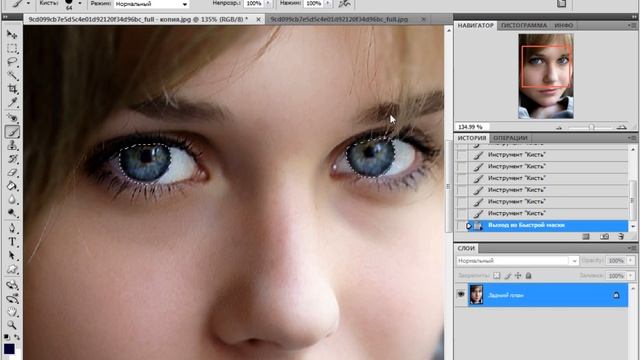Select the Zoom magnifier tool

click(x=12, y=325)
